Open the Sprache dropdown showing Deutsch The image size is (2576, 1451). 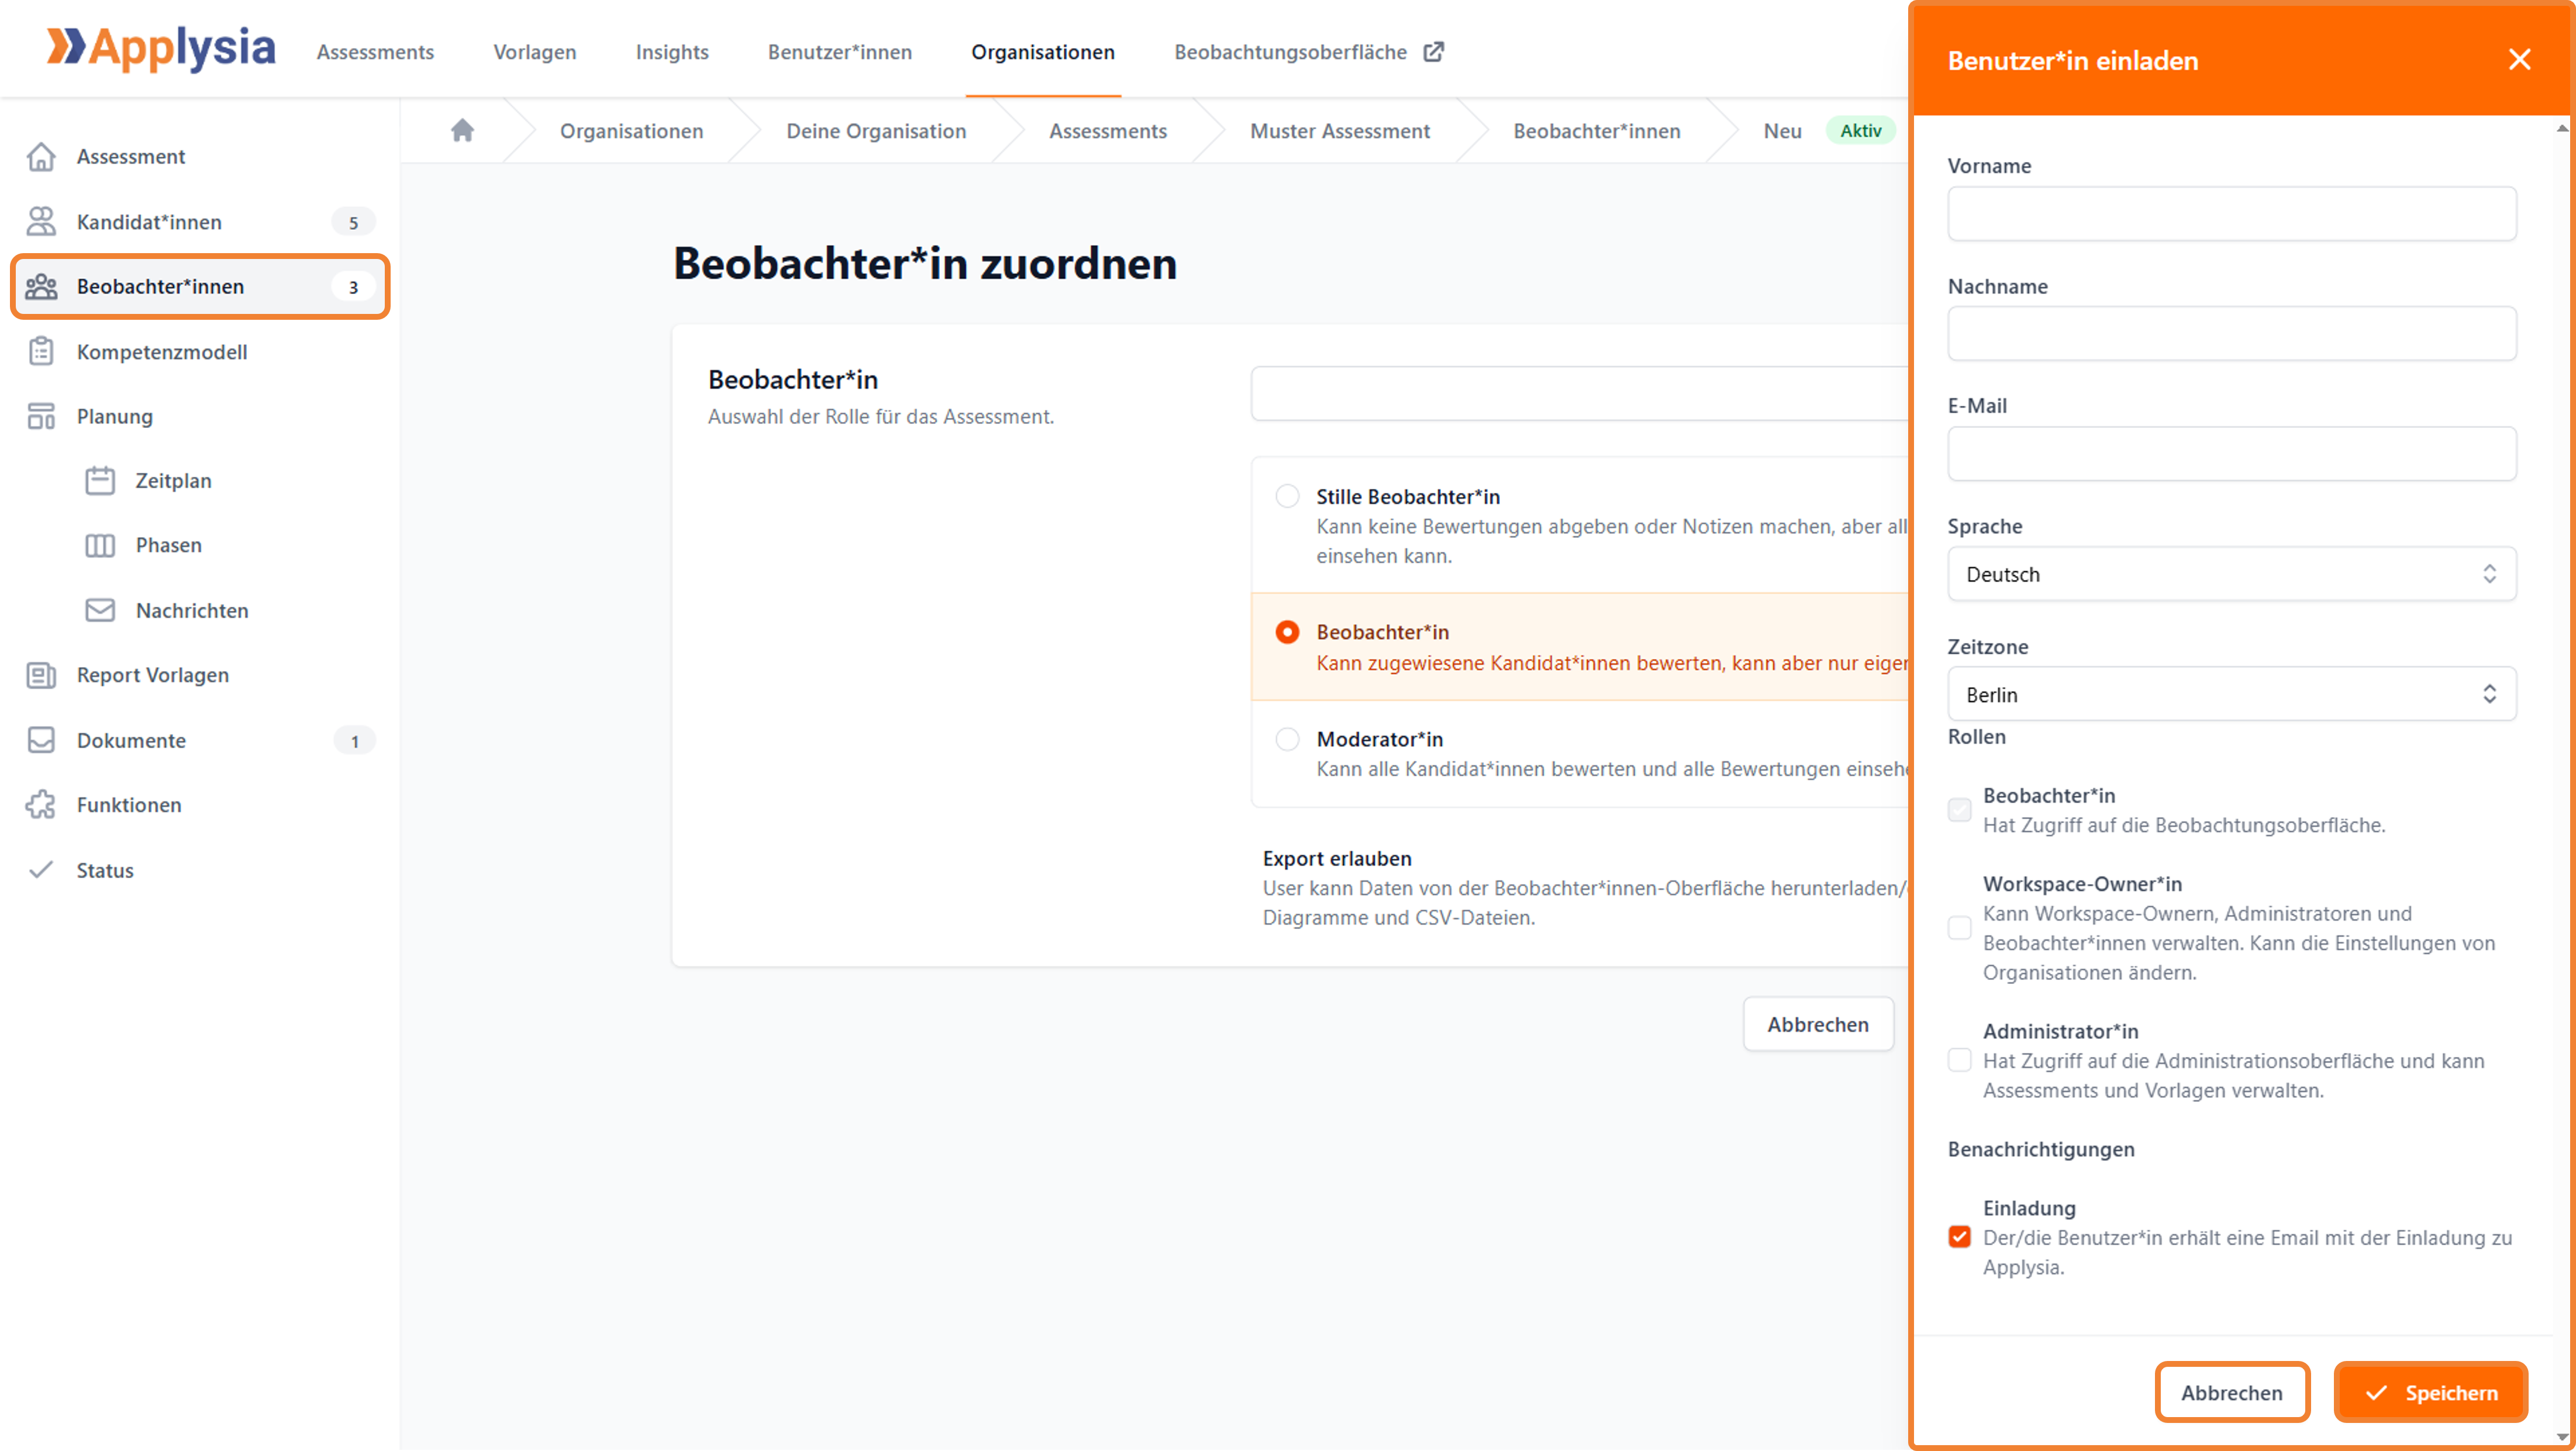tap(2231, 574)
